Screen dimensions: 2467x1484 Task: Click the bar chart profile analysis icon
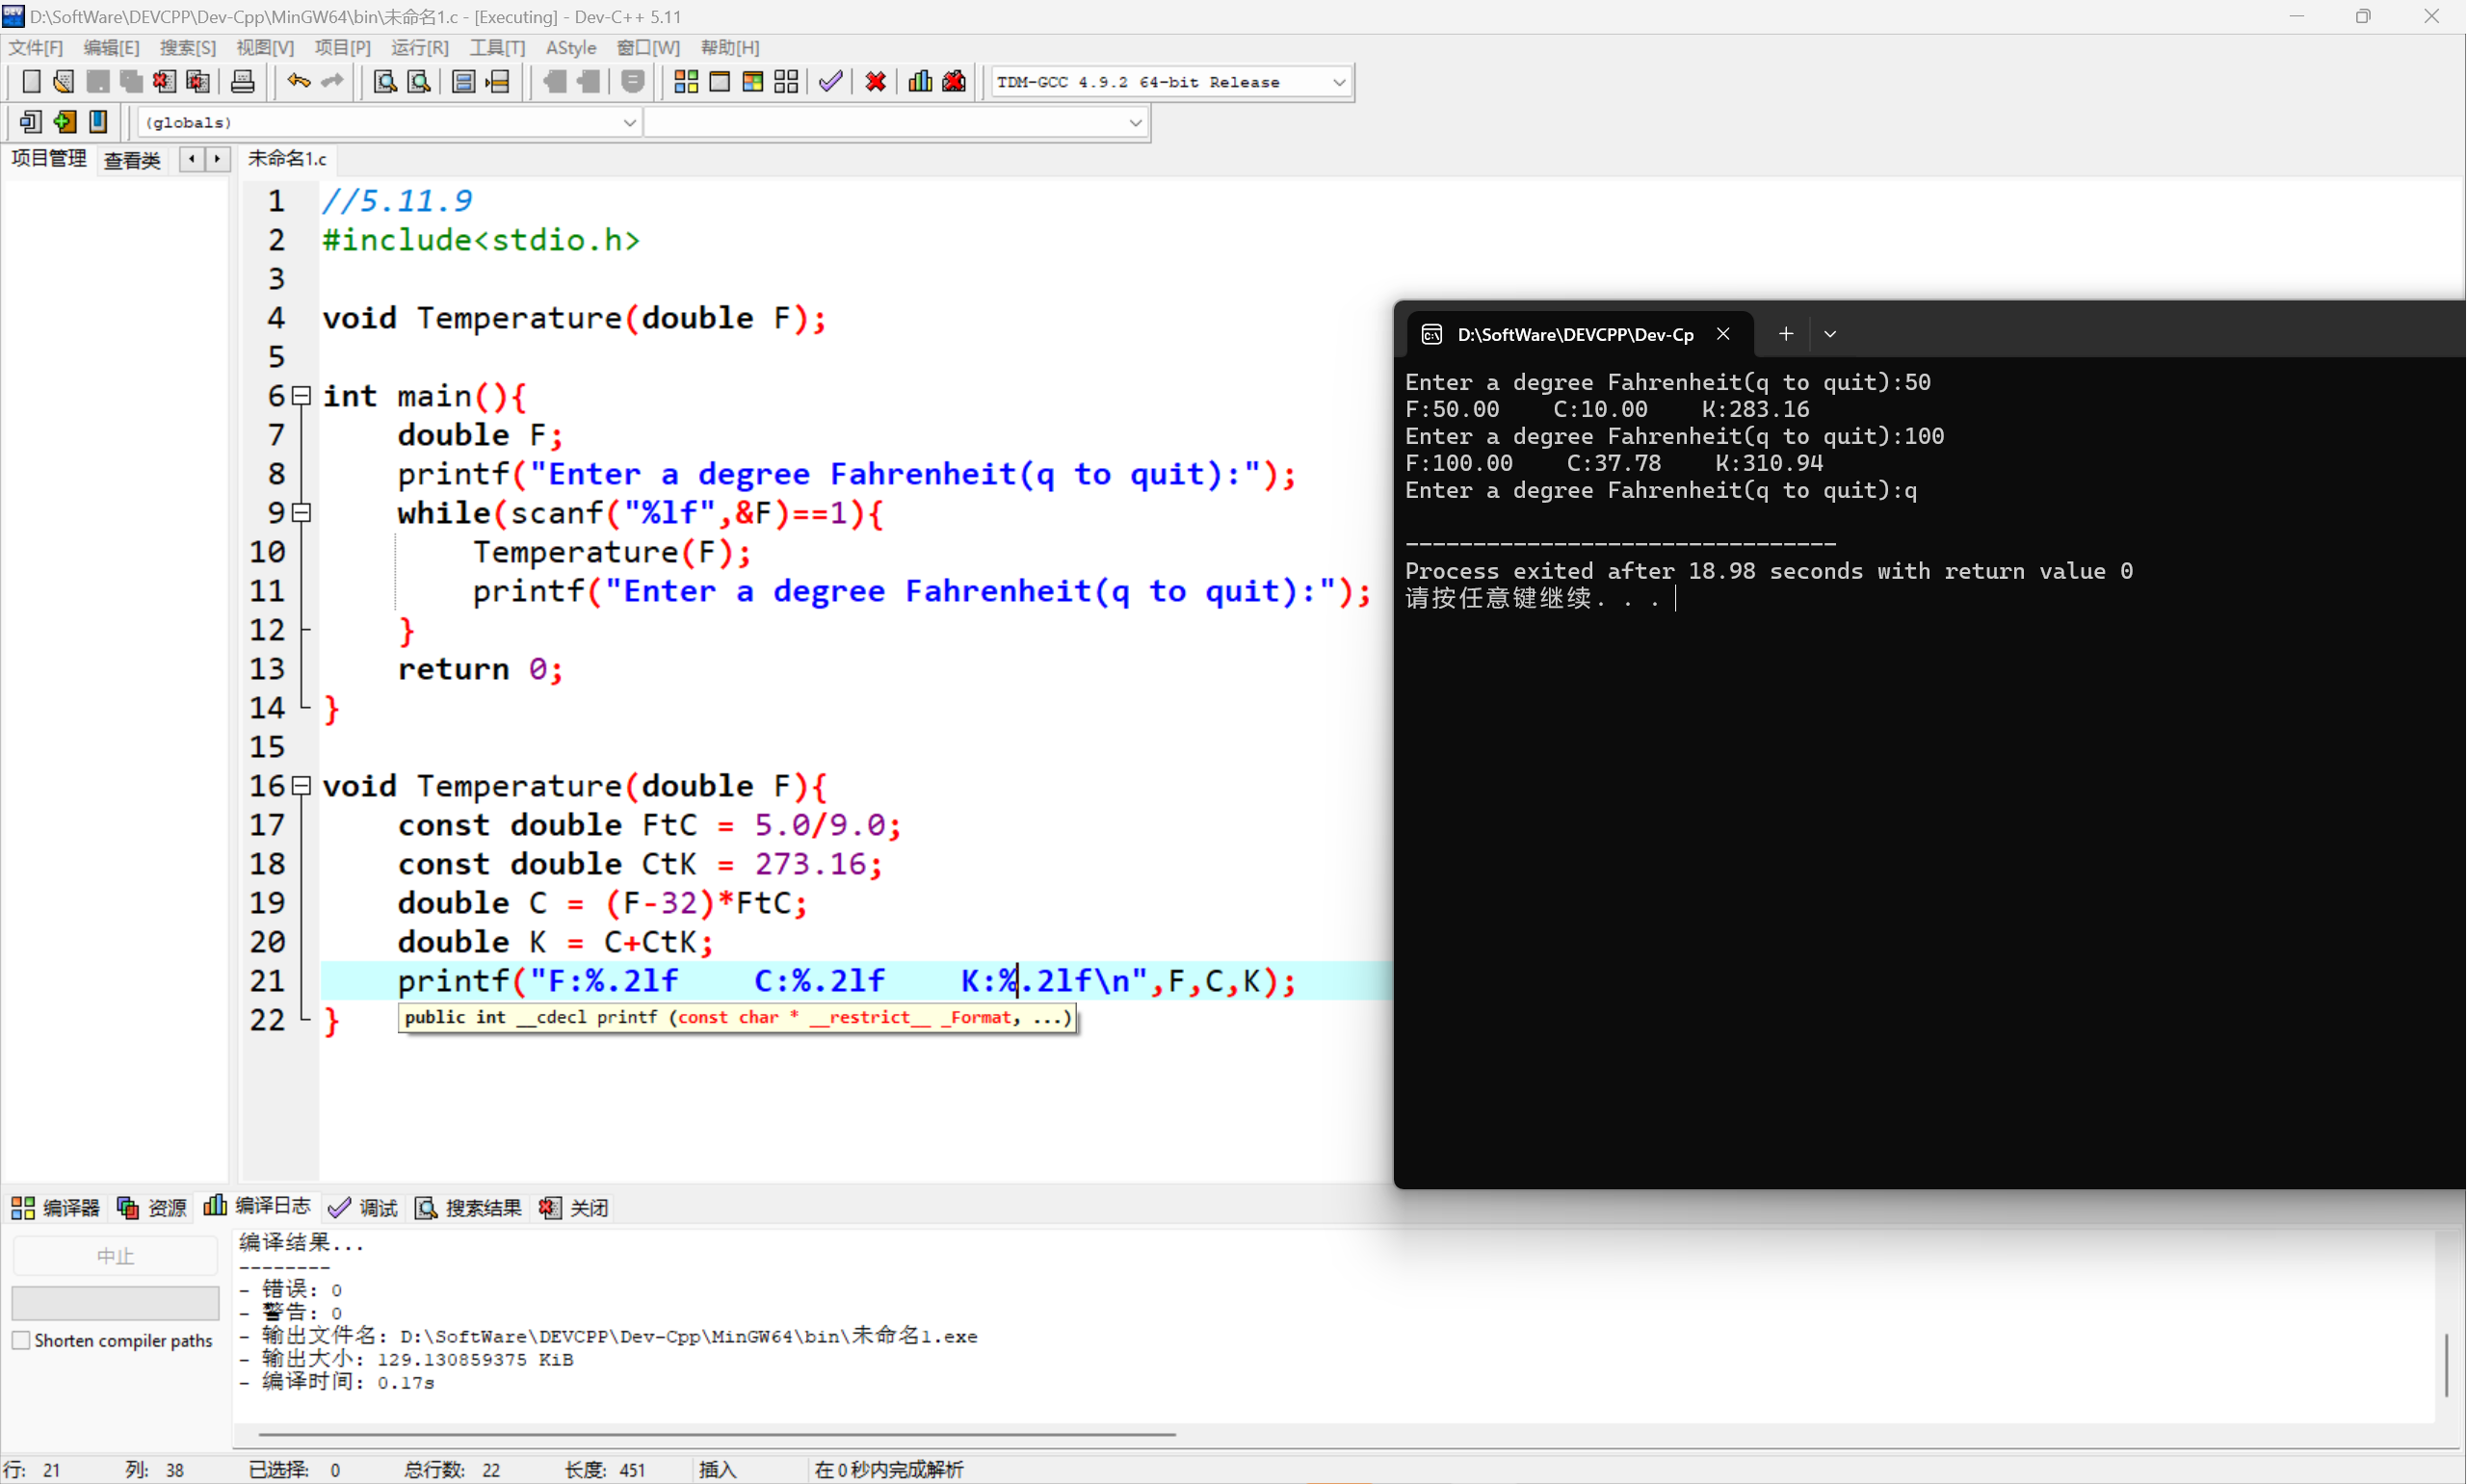pyautogui.click(x=920, y=82)
